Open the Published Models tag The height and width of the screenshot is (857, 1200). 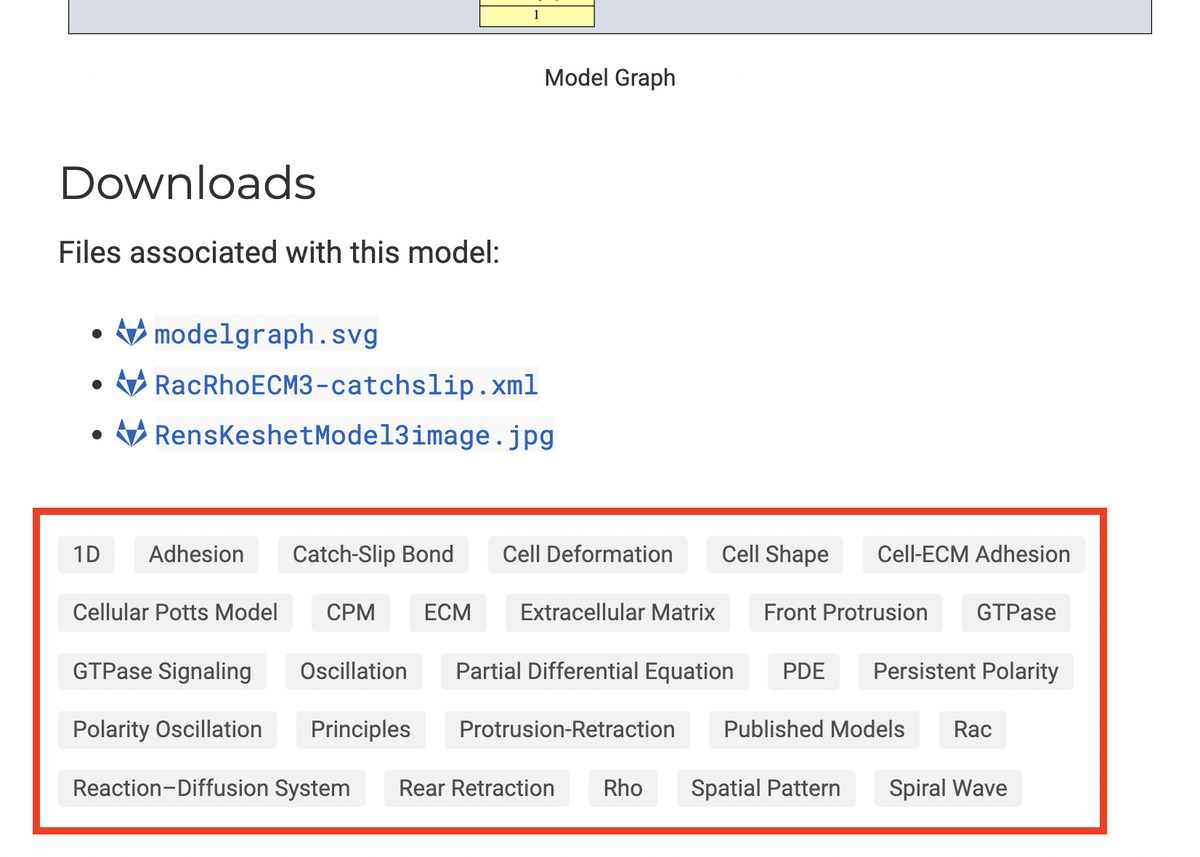pos(814,729)
